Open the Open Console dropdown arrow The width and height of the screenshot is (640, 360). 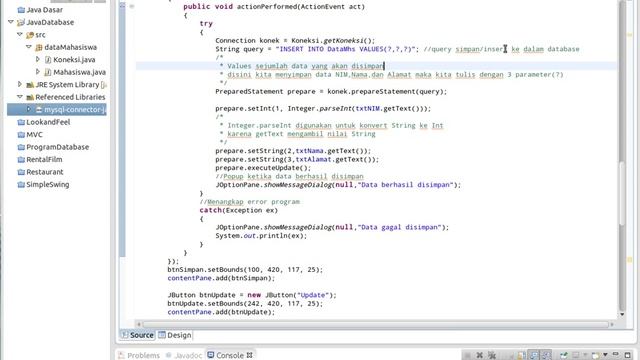pos(605,355)
